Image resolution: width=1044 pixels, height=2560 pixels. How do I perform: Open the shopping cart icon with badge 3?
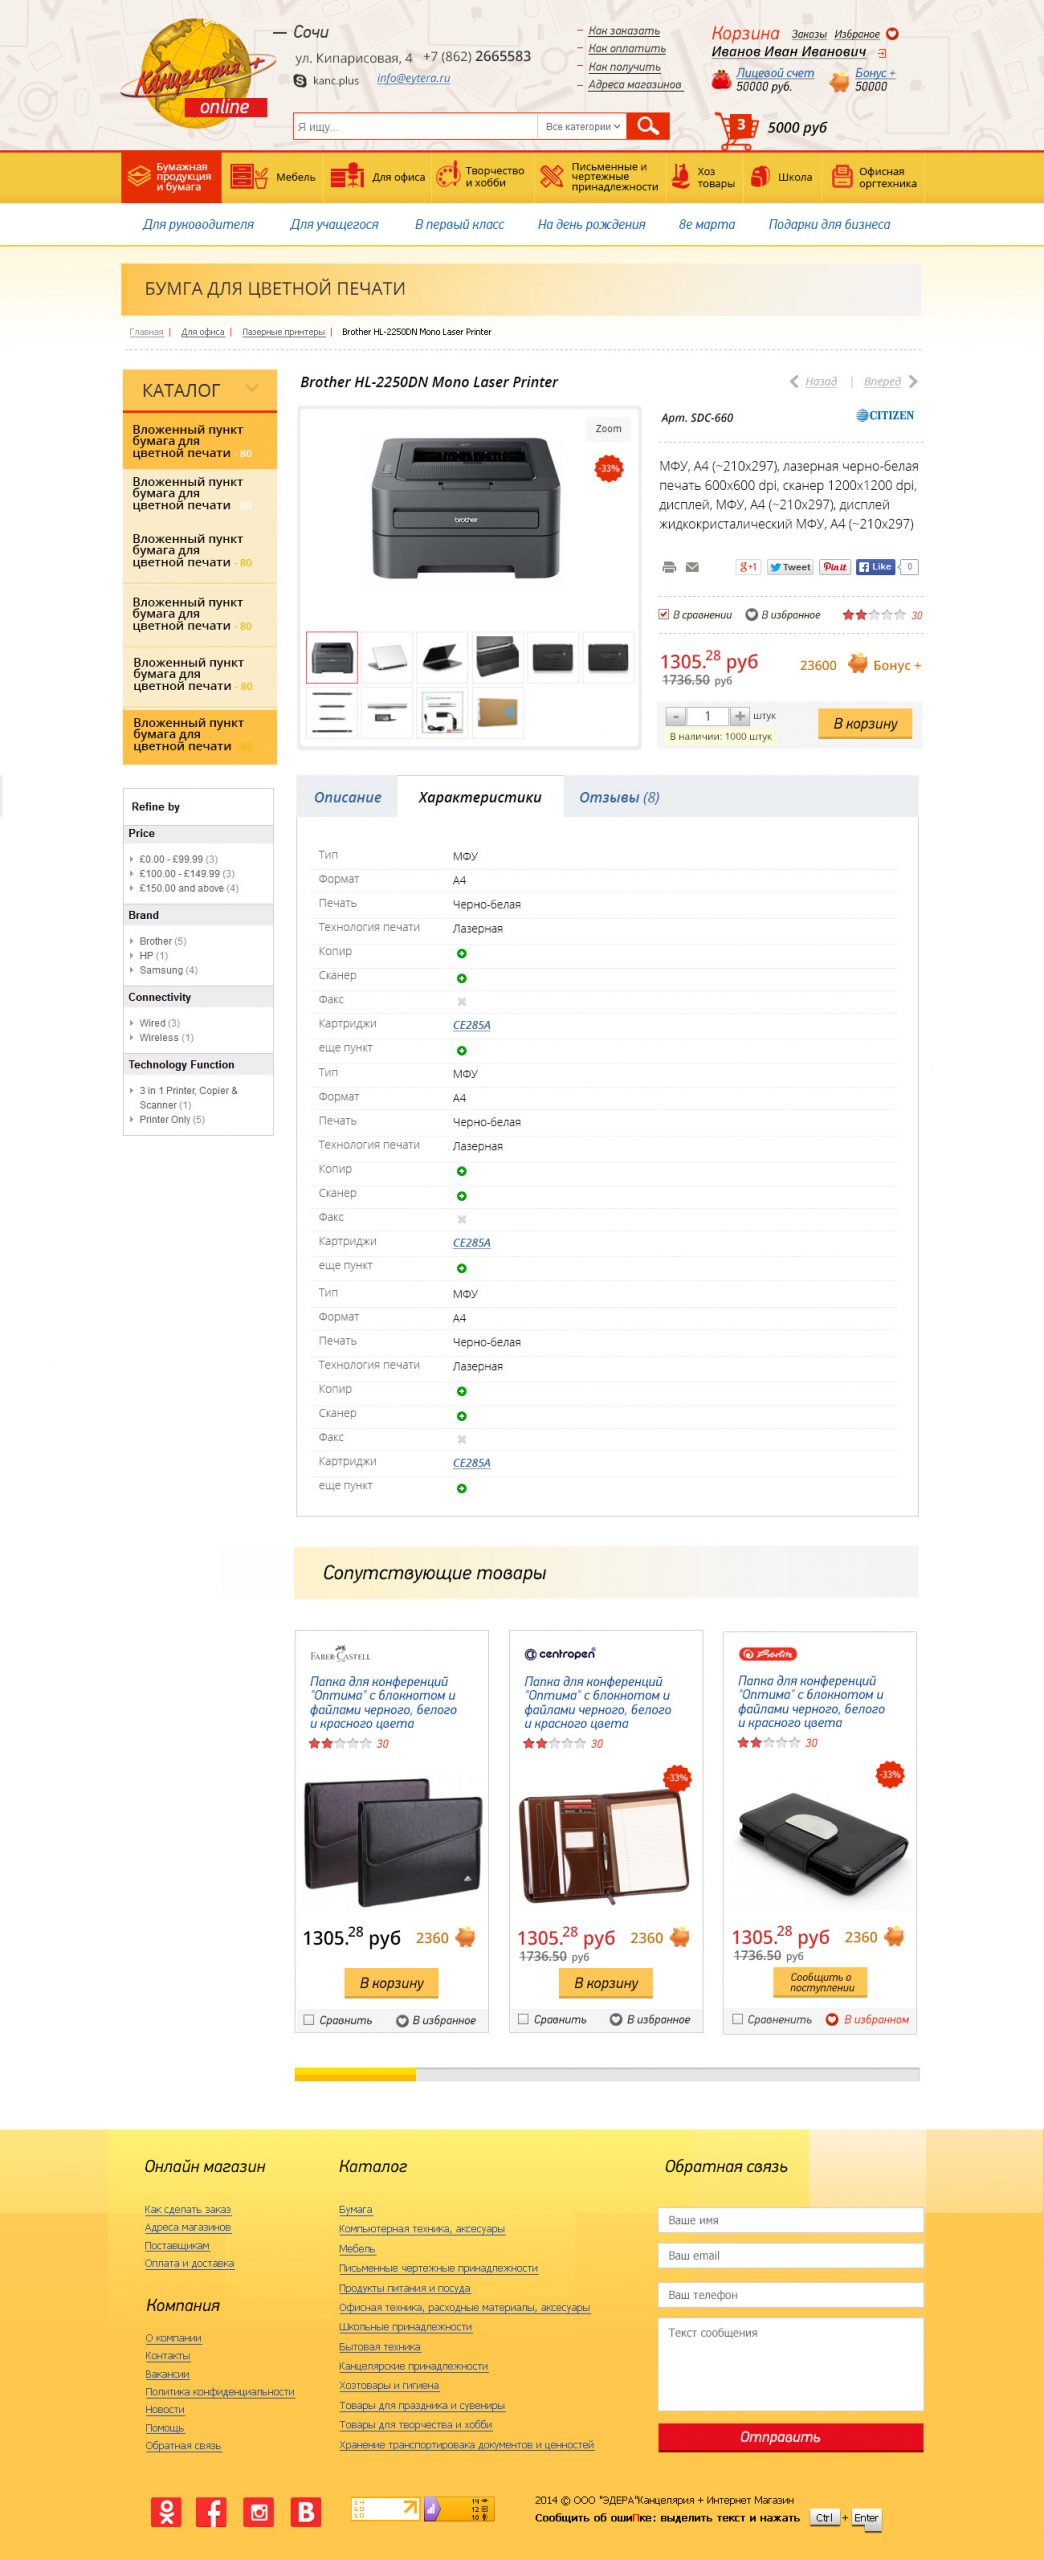(x=736, y=131)
